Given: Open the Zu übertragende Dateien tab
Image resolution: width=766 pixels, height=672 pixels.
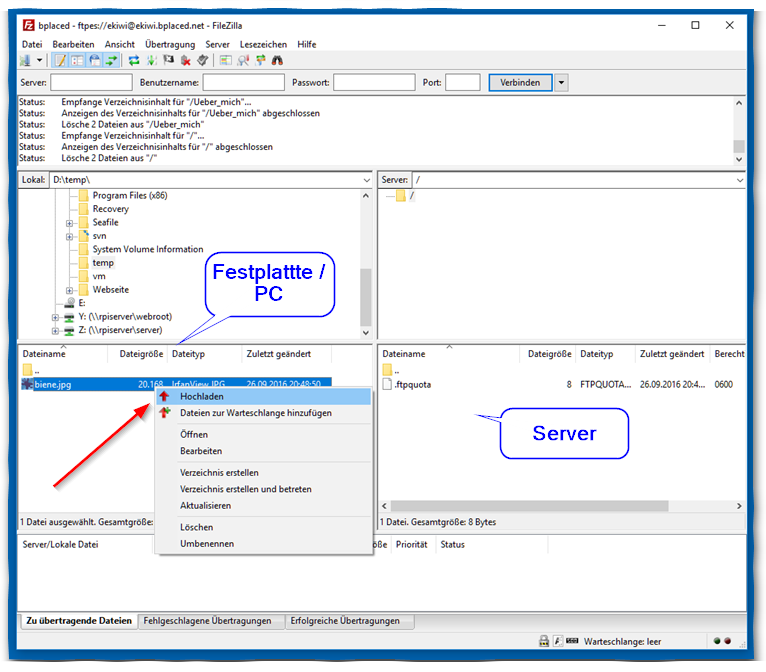Looking at the screenshot, I should [x=79, y=621].
